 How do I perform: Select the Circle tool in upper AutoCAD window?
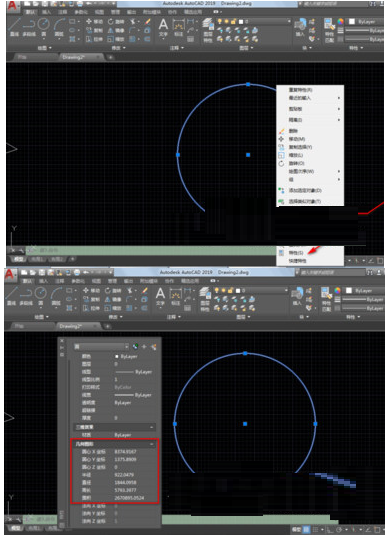pyautogui.click(x=43, y=27)
